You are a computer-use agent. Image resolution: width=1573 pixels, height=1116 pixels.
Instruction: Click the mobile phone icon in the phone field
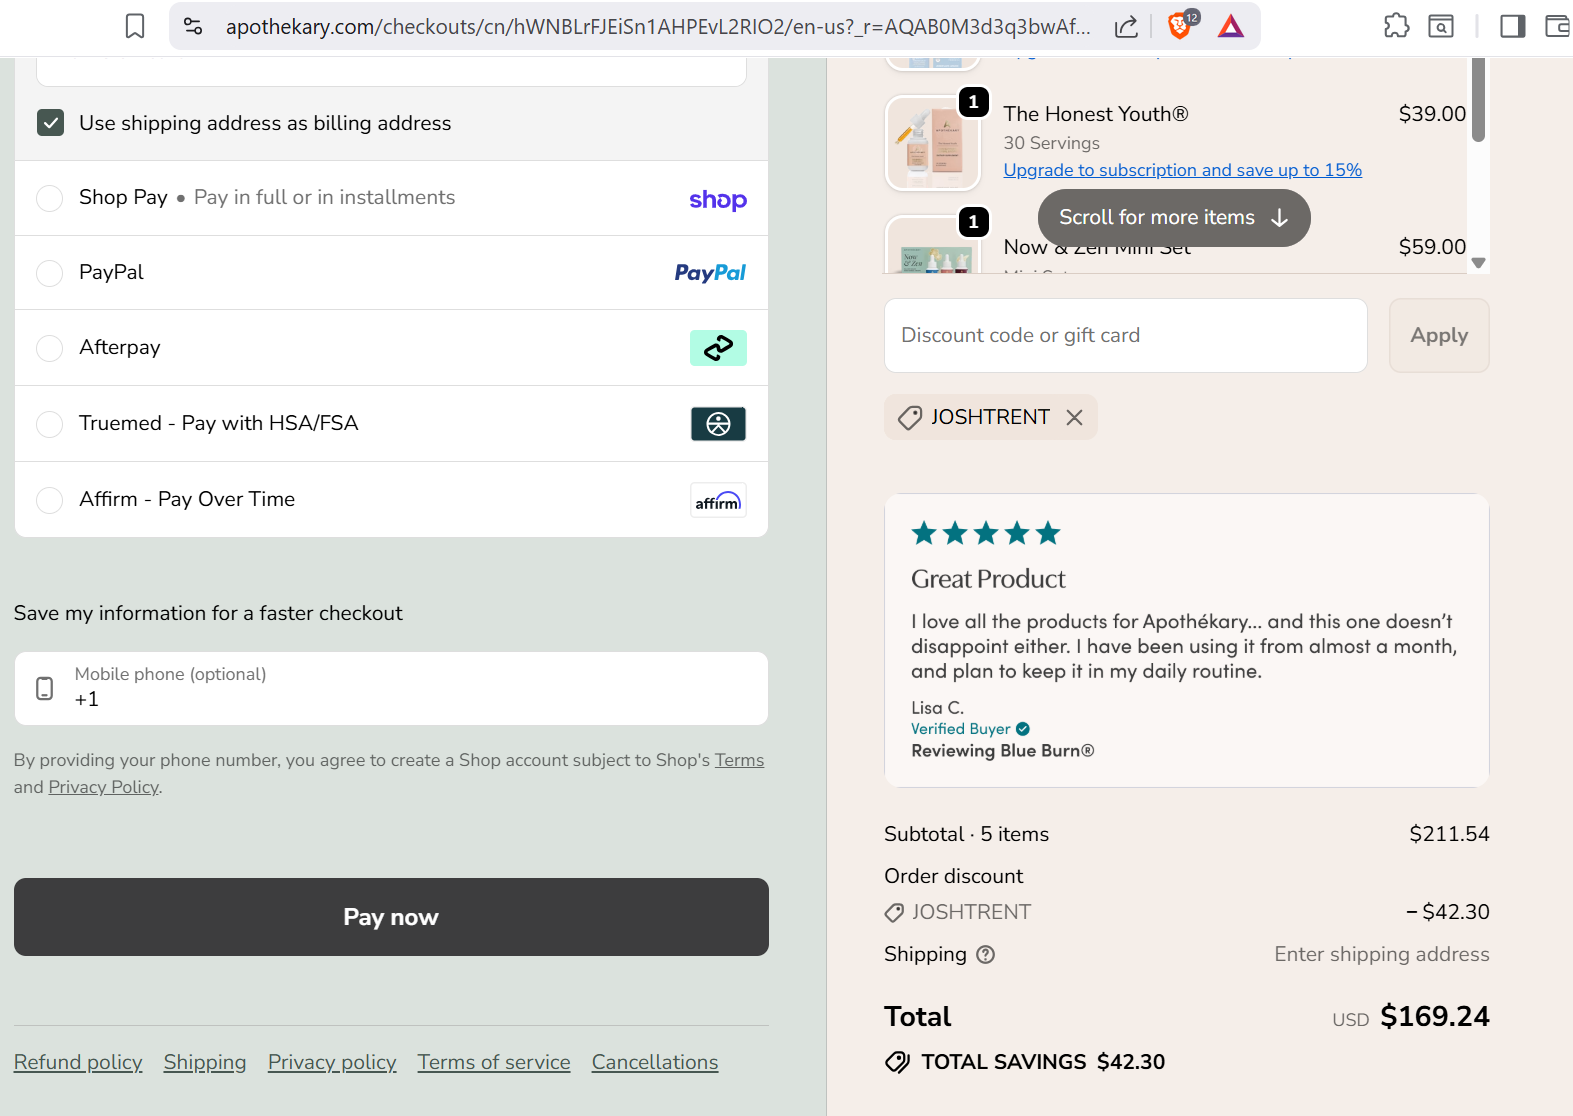pos(45,688)
